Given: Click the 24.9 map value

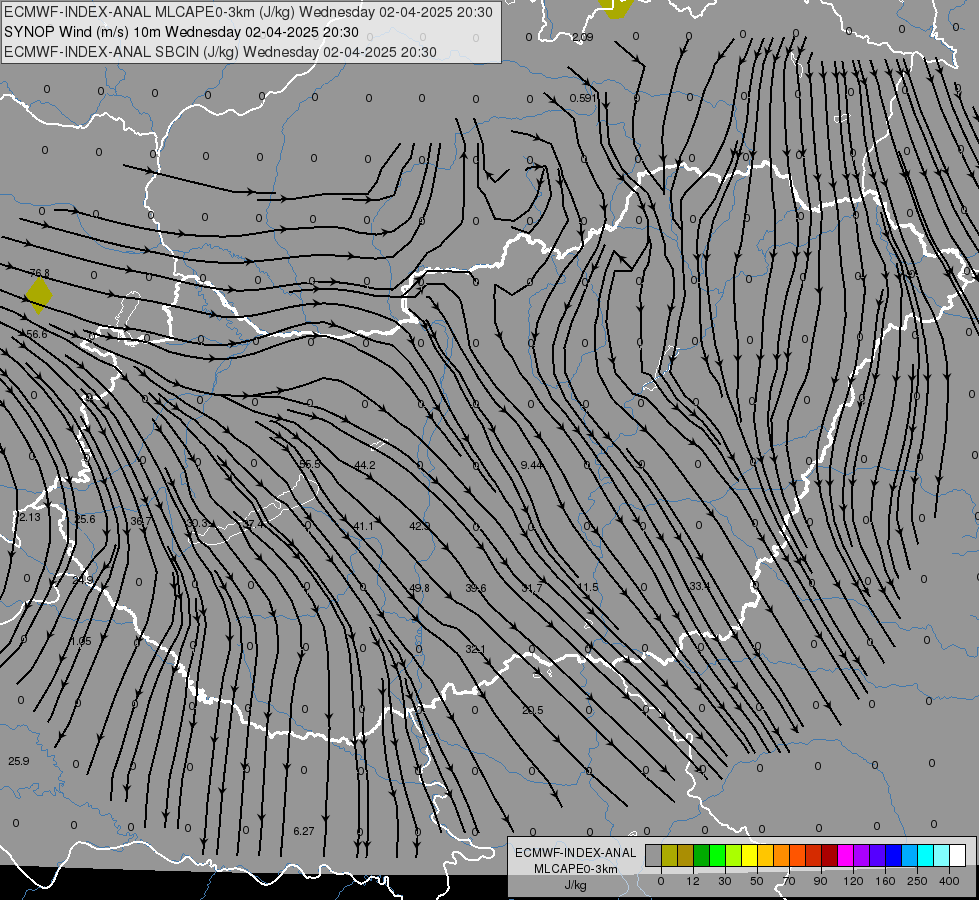Looking at the screenshot, I should pos(82,580).
